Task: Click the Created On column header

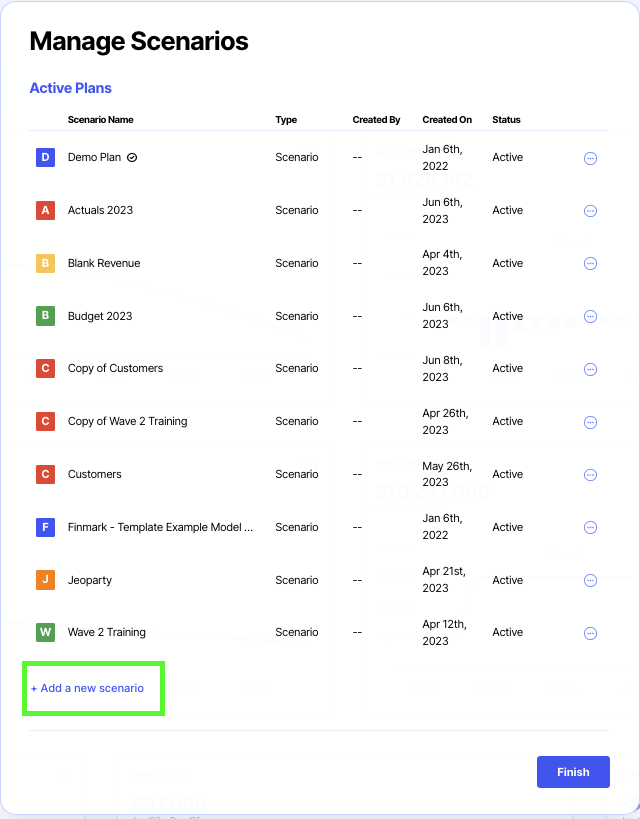Action: pyautogui.click(x=447, y=120)
